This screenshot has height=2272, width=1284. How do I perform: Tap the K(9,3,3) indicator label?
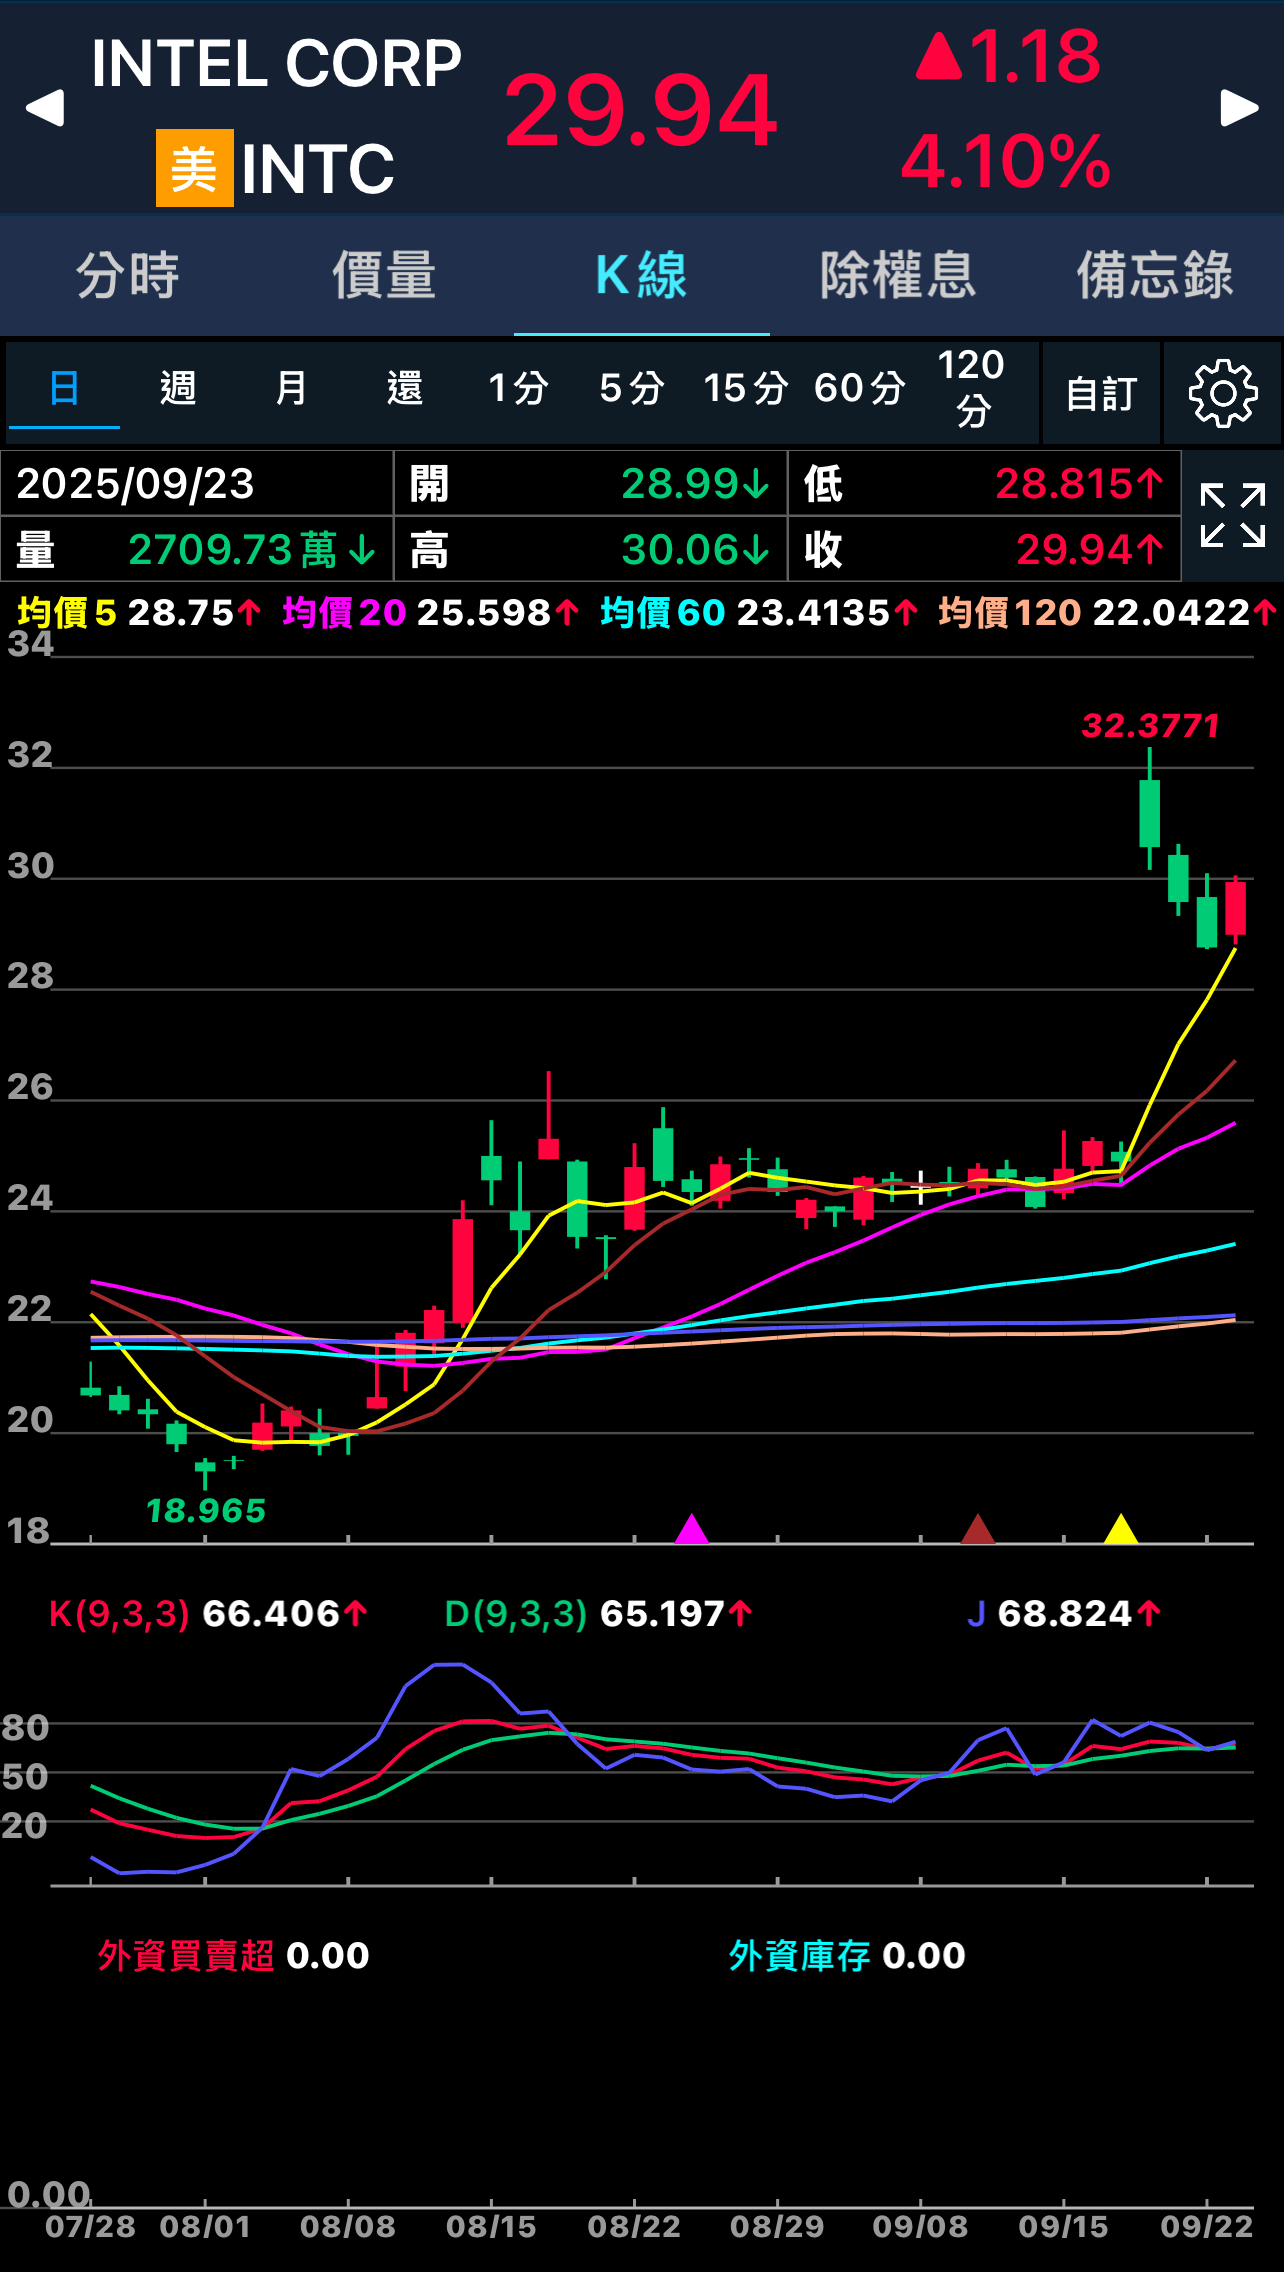pos(119,1614)
